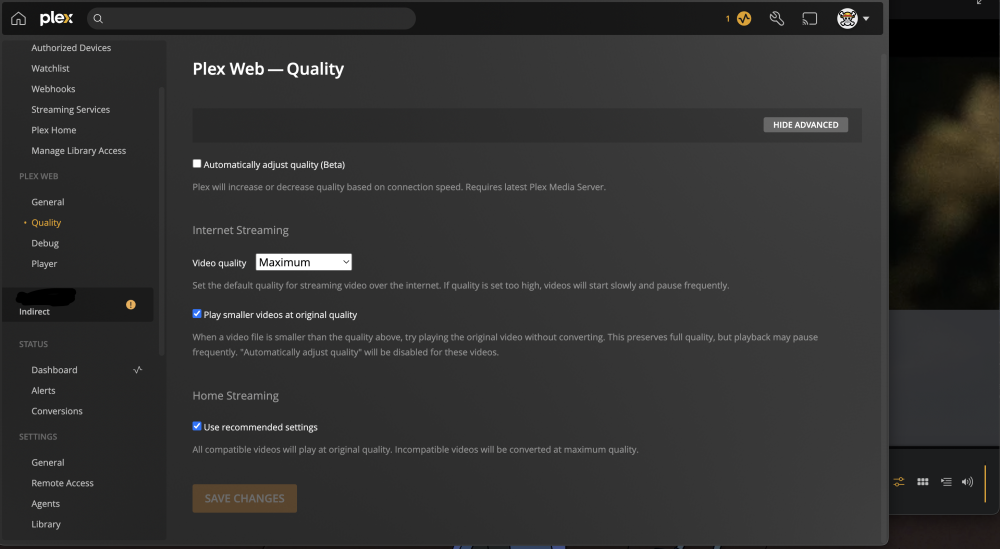Open Remote Access settings
The width and height of the screenshot is (1000, 549).
(x=62, y=483)
